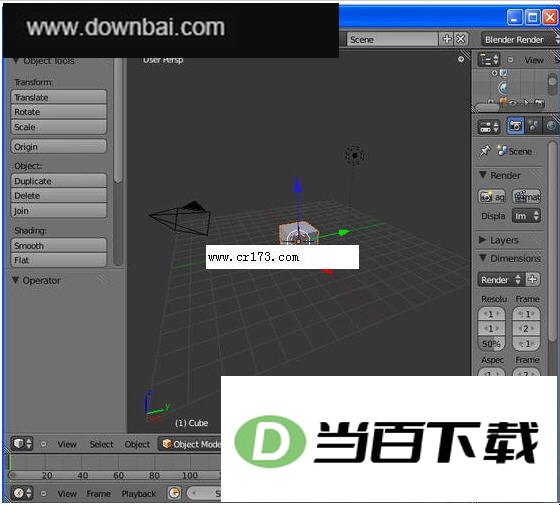
Task: Click the RenderLayers icon in outliner
Action: 503,73
